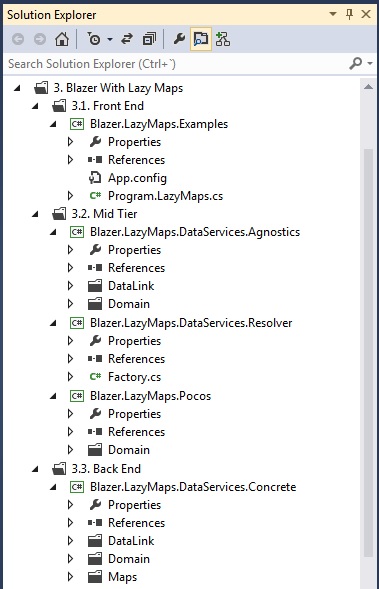Open Properties wrench icon in toolbar
Viewport: 379px width, 589px height.
(x=179, y=39)
